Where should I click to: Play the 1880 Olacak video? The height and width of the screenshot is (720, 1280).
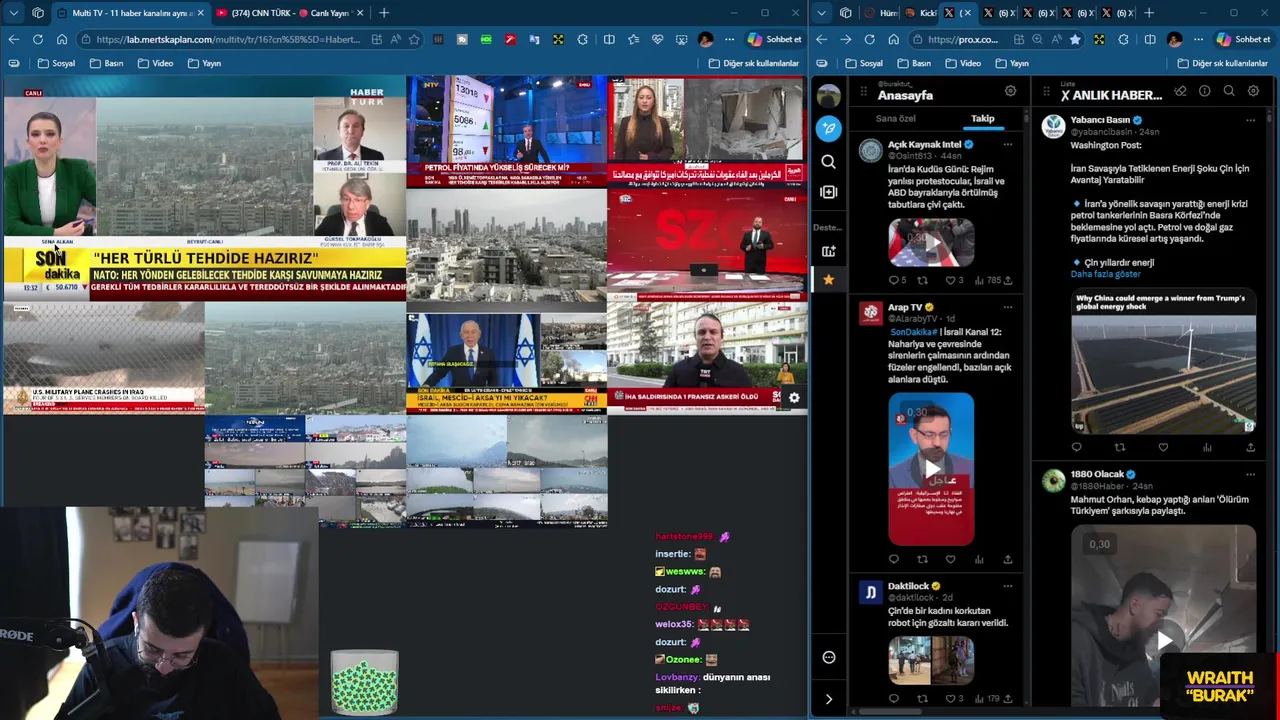[1164, 641]
